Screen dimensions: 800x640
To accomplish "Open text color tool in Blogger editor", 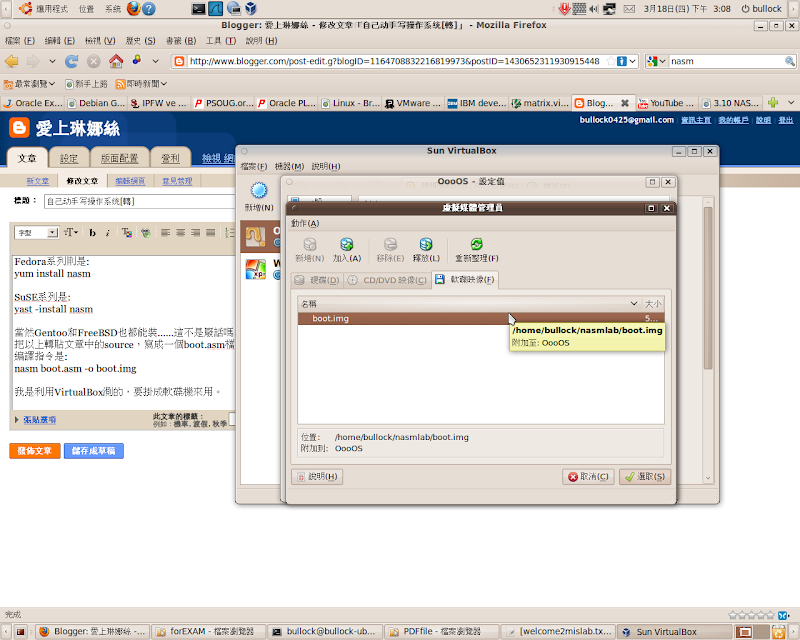I will click(127, 233).
